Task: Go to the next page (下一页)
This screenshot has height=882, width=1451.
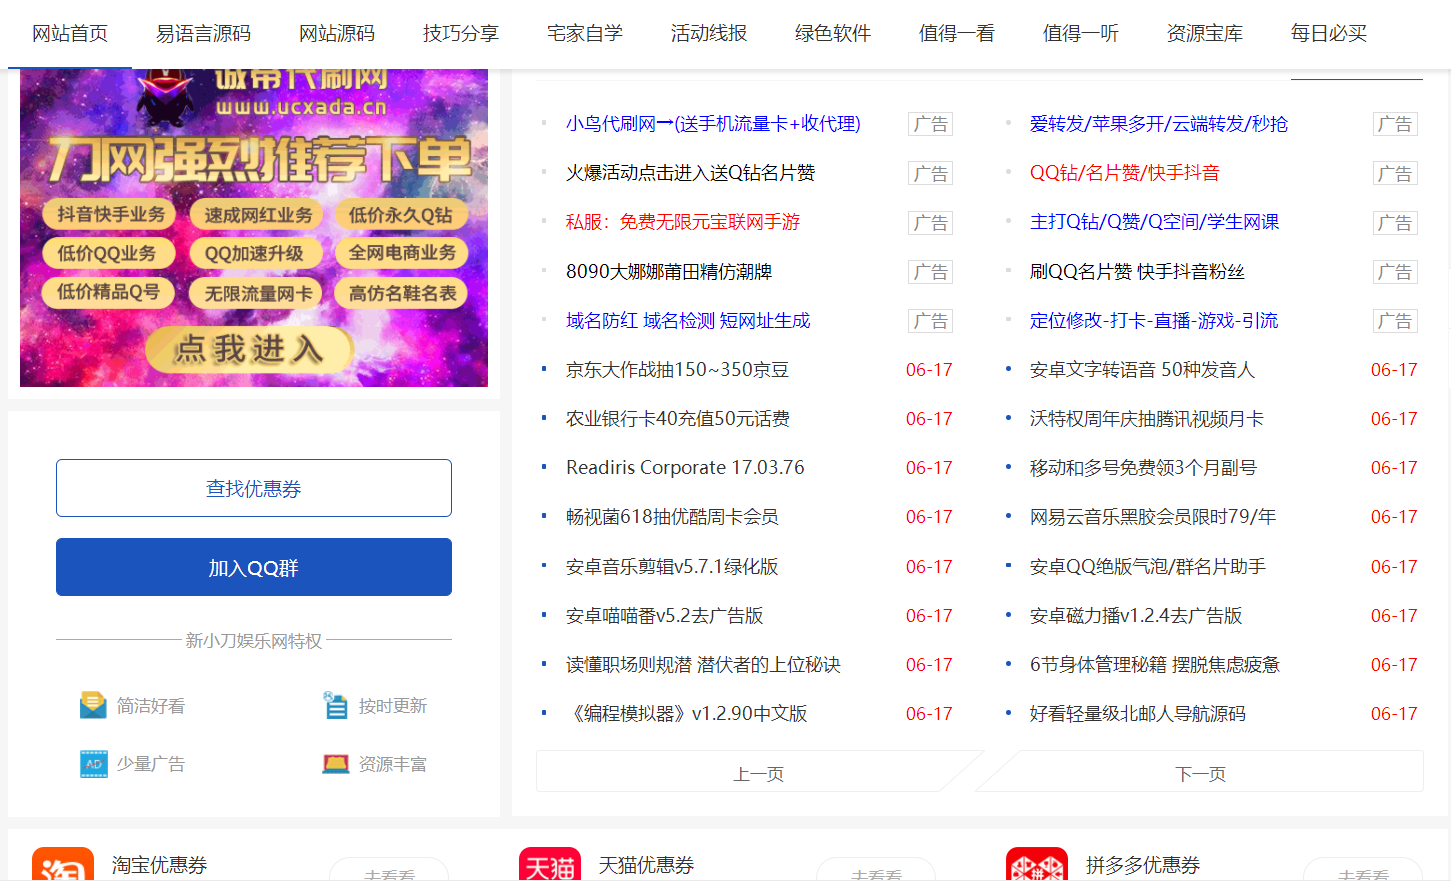Action: 1199,771
